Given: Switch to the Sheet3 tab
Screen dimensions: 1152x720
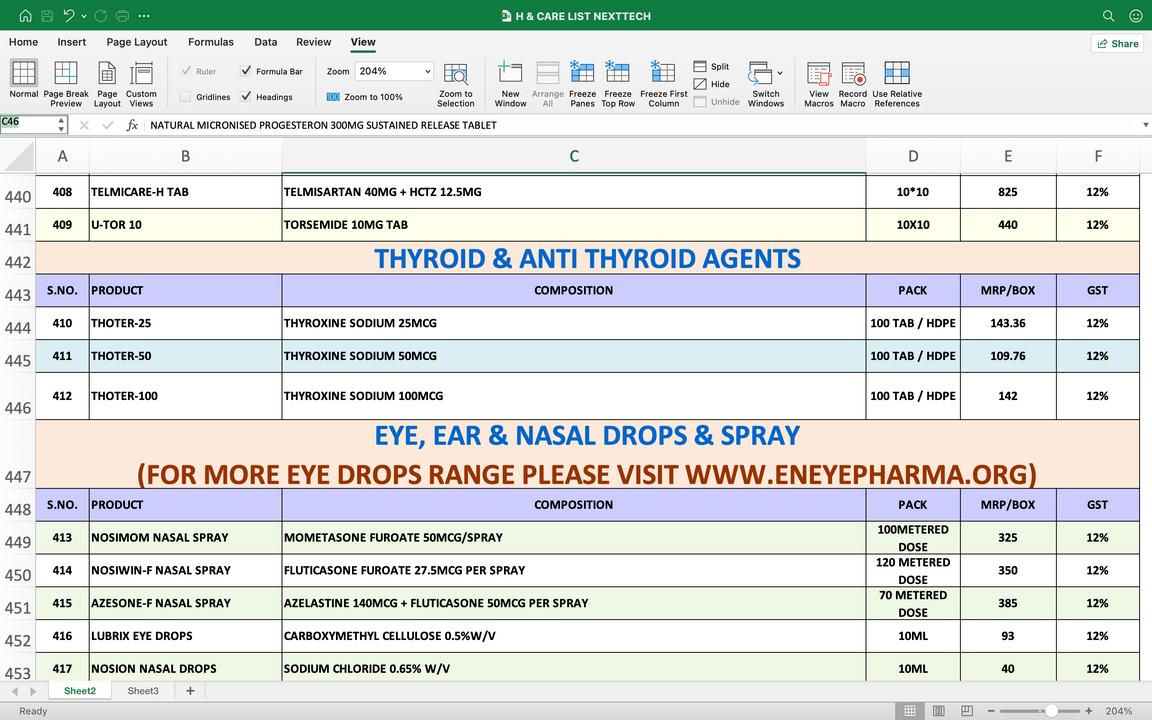Looking at the screenshot, I should pos(143,691).
